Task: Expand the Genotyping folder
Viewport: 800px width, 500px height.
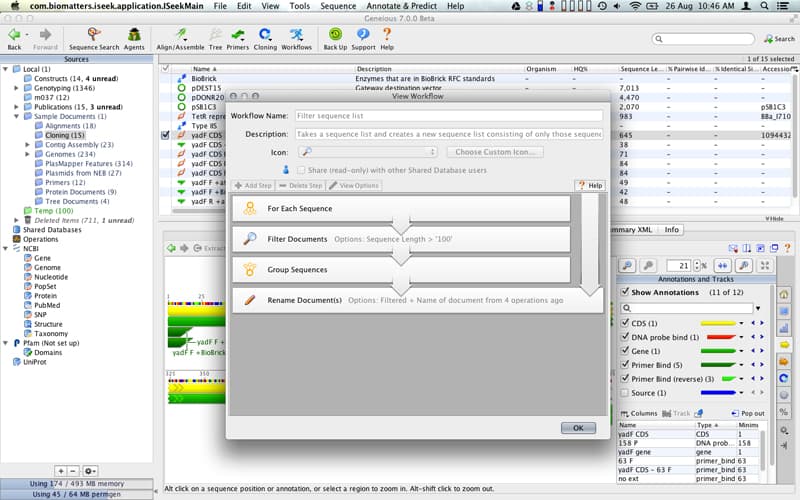Action: point(16,88)
